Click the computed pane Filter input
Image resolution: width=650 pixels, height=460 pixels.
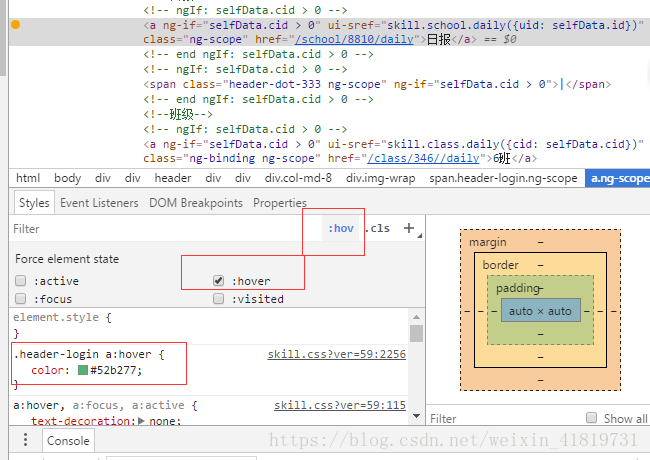click(x=504, y=419)
